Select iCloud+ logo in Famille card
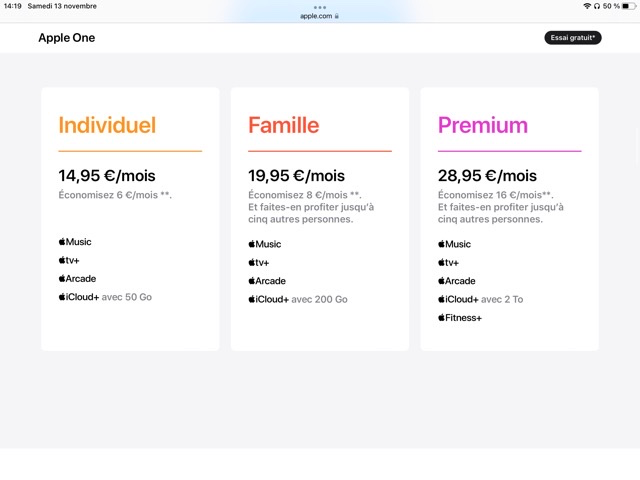Viewport: 640px width, 480px height. pyautogui.click(x=269, y=299)
